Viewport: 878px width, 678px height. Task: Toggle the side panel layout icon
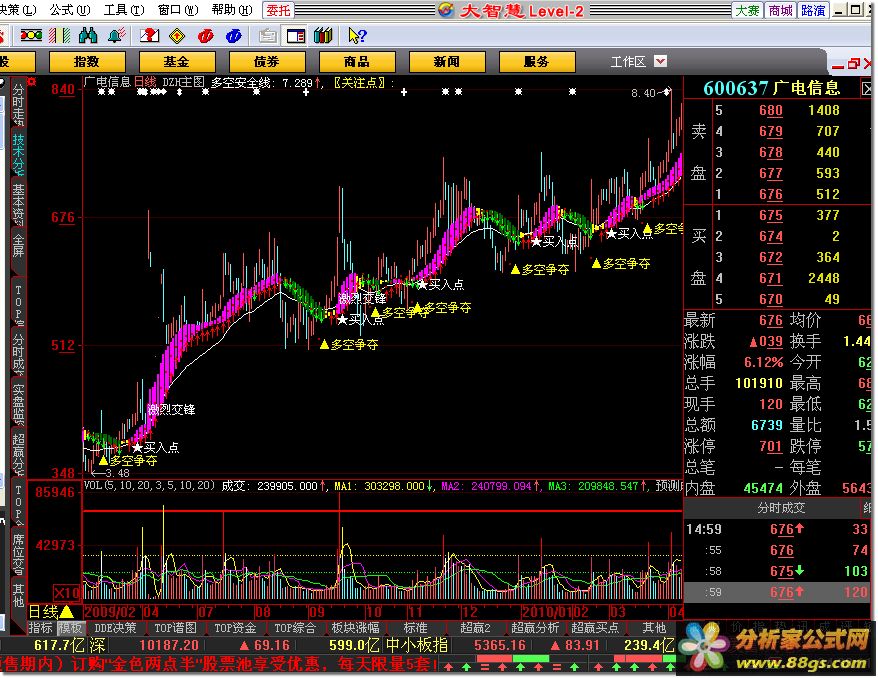point(295,36)
